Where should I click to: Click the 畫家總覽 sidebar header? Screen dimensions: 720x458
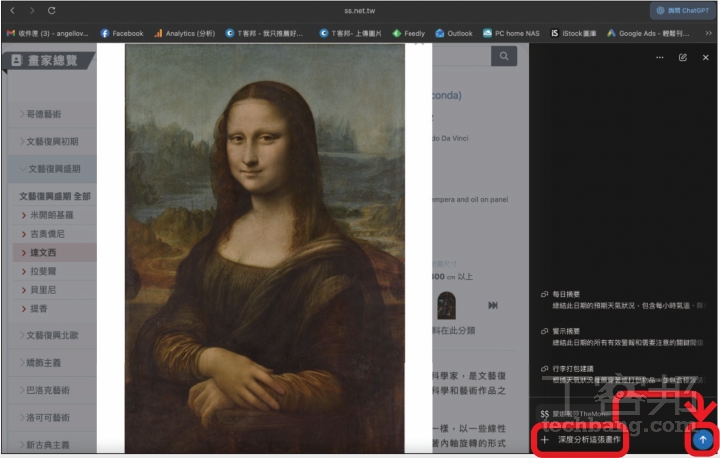[x=48, y=60]
